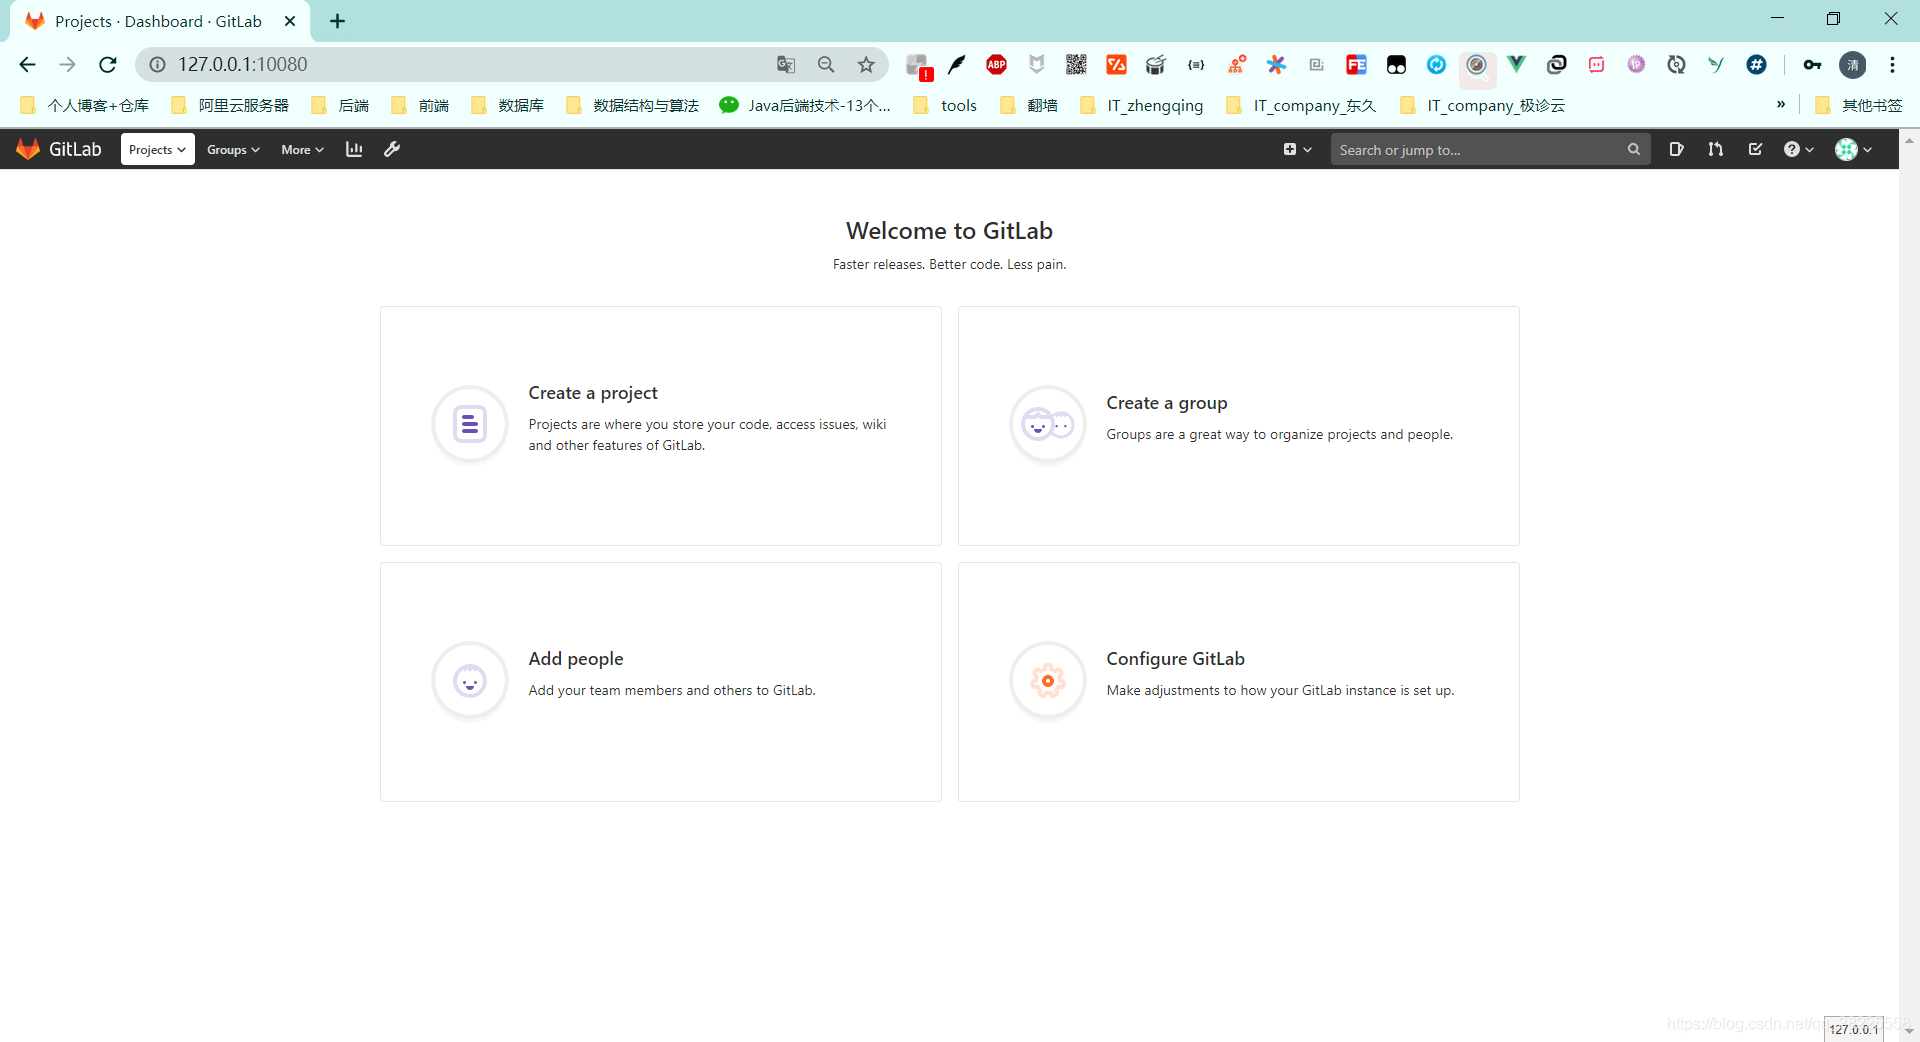Image resolution: width=1920 pixels, height=1042 pixels.
Task: Open the QR code extension icon
Action: pos(1076,64)
